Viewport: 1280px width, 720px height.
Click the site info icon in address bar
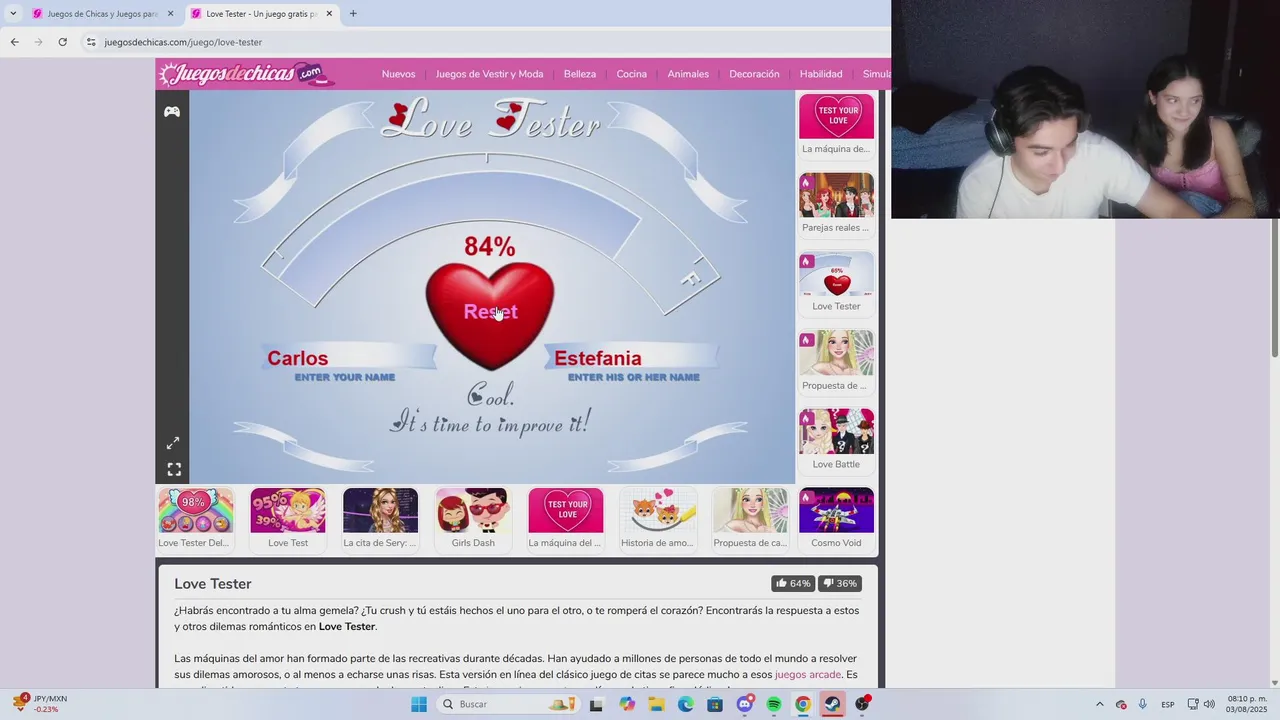tap(91, 42)
